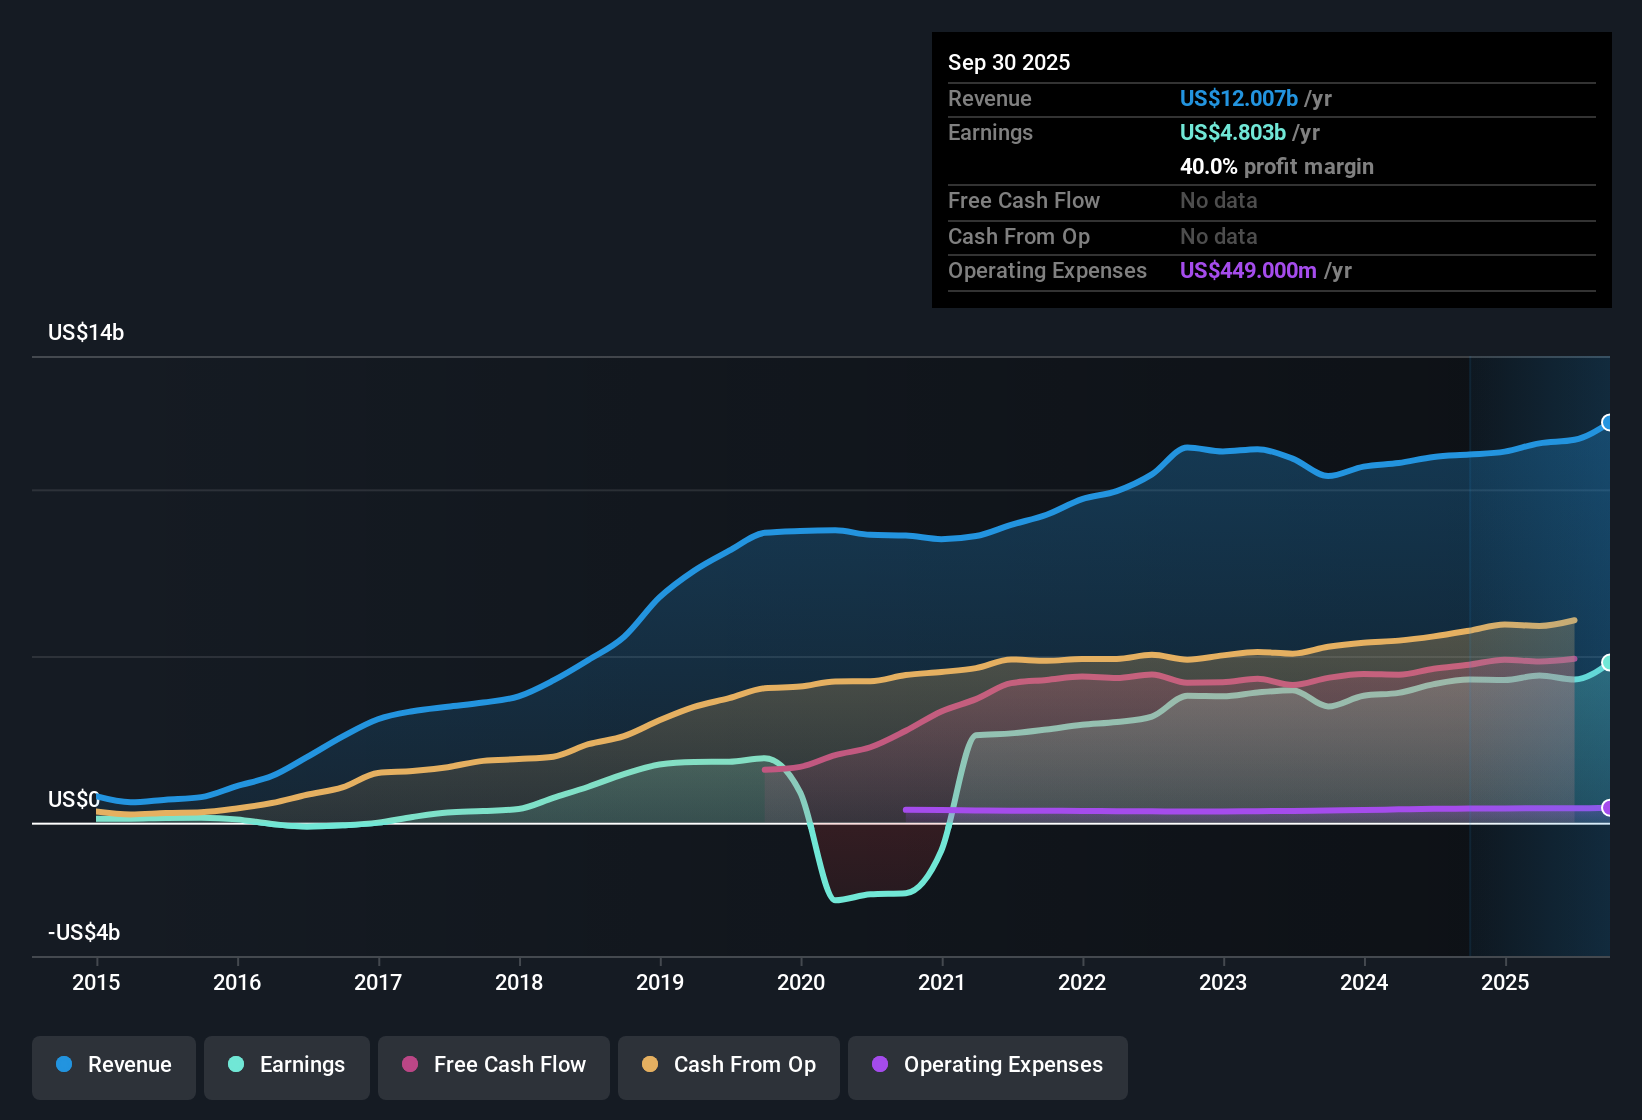Click the purple Operating Expenses legend dot
The width and height of the screenshot is (1642, 1120).
(x=879, y=1065)
